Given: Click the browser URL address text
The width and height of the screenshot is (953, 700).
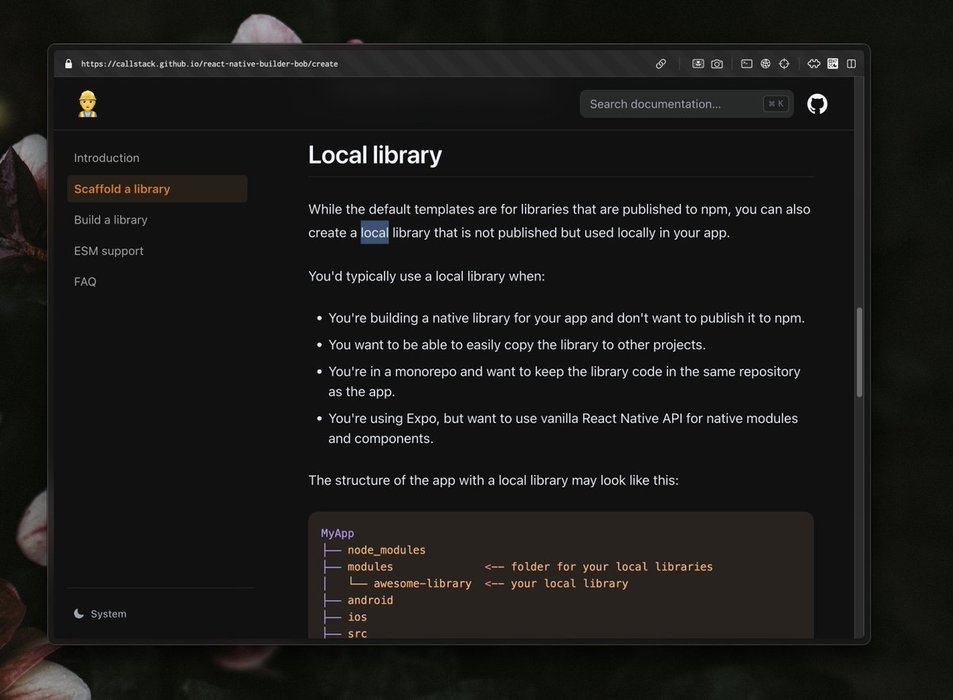Looking at the screenshot, I should (209, 64).
